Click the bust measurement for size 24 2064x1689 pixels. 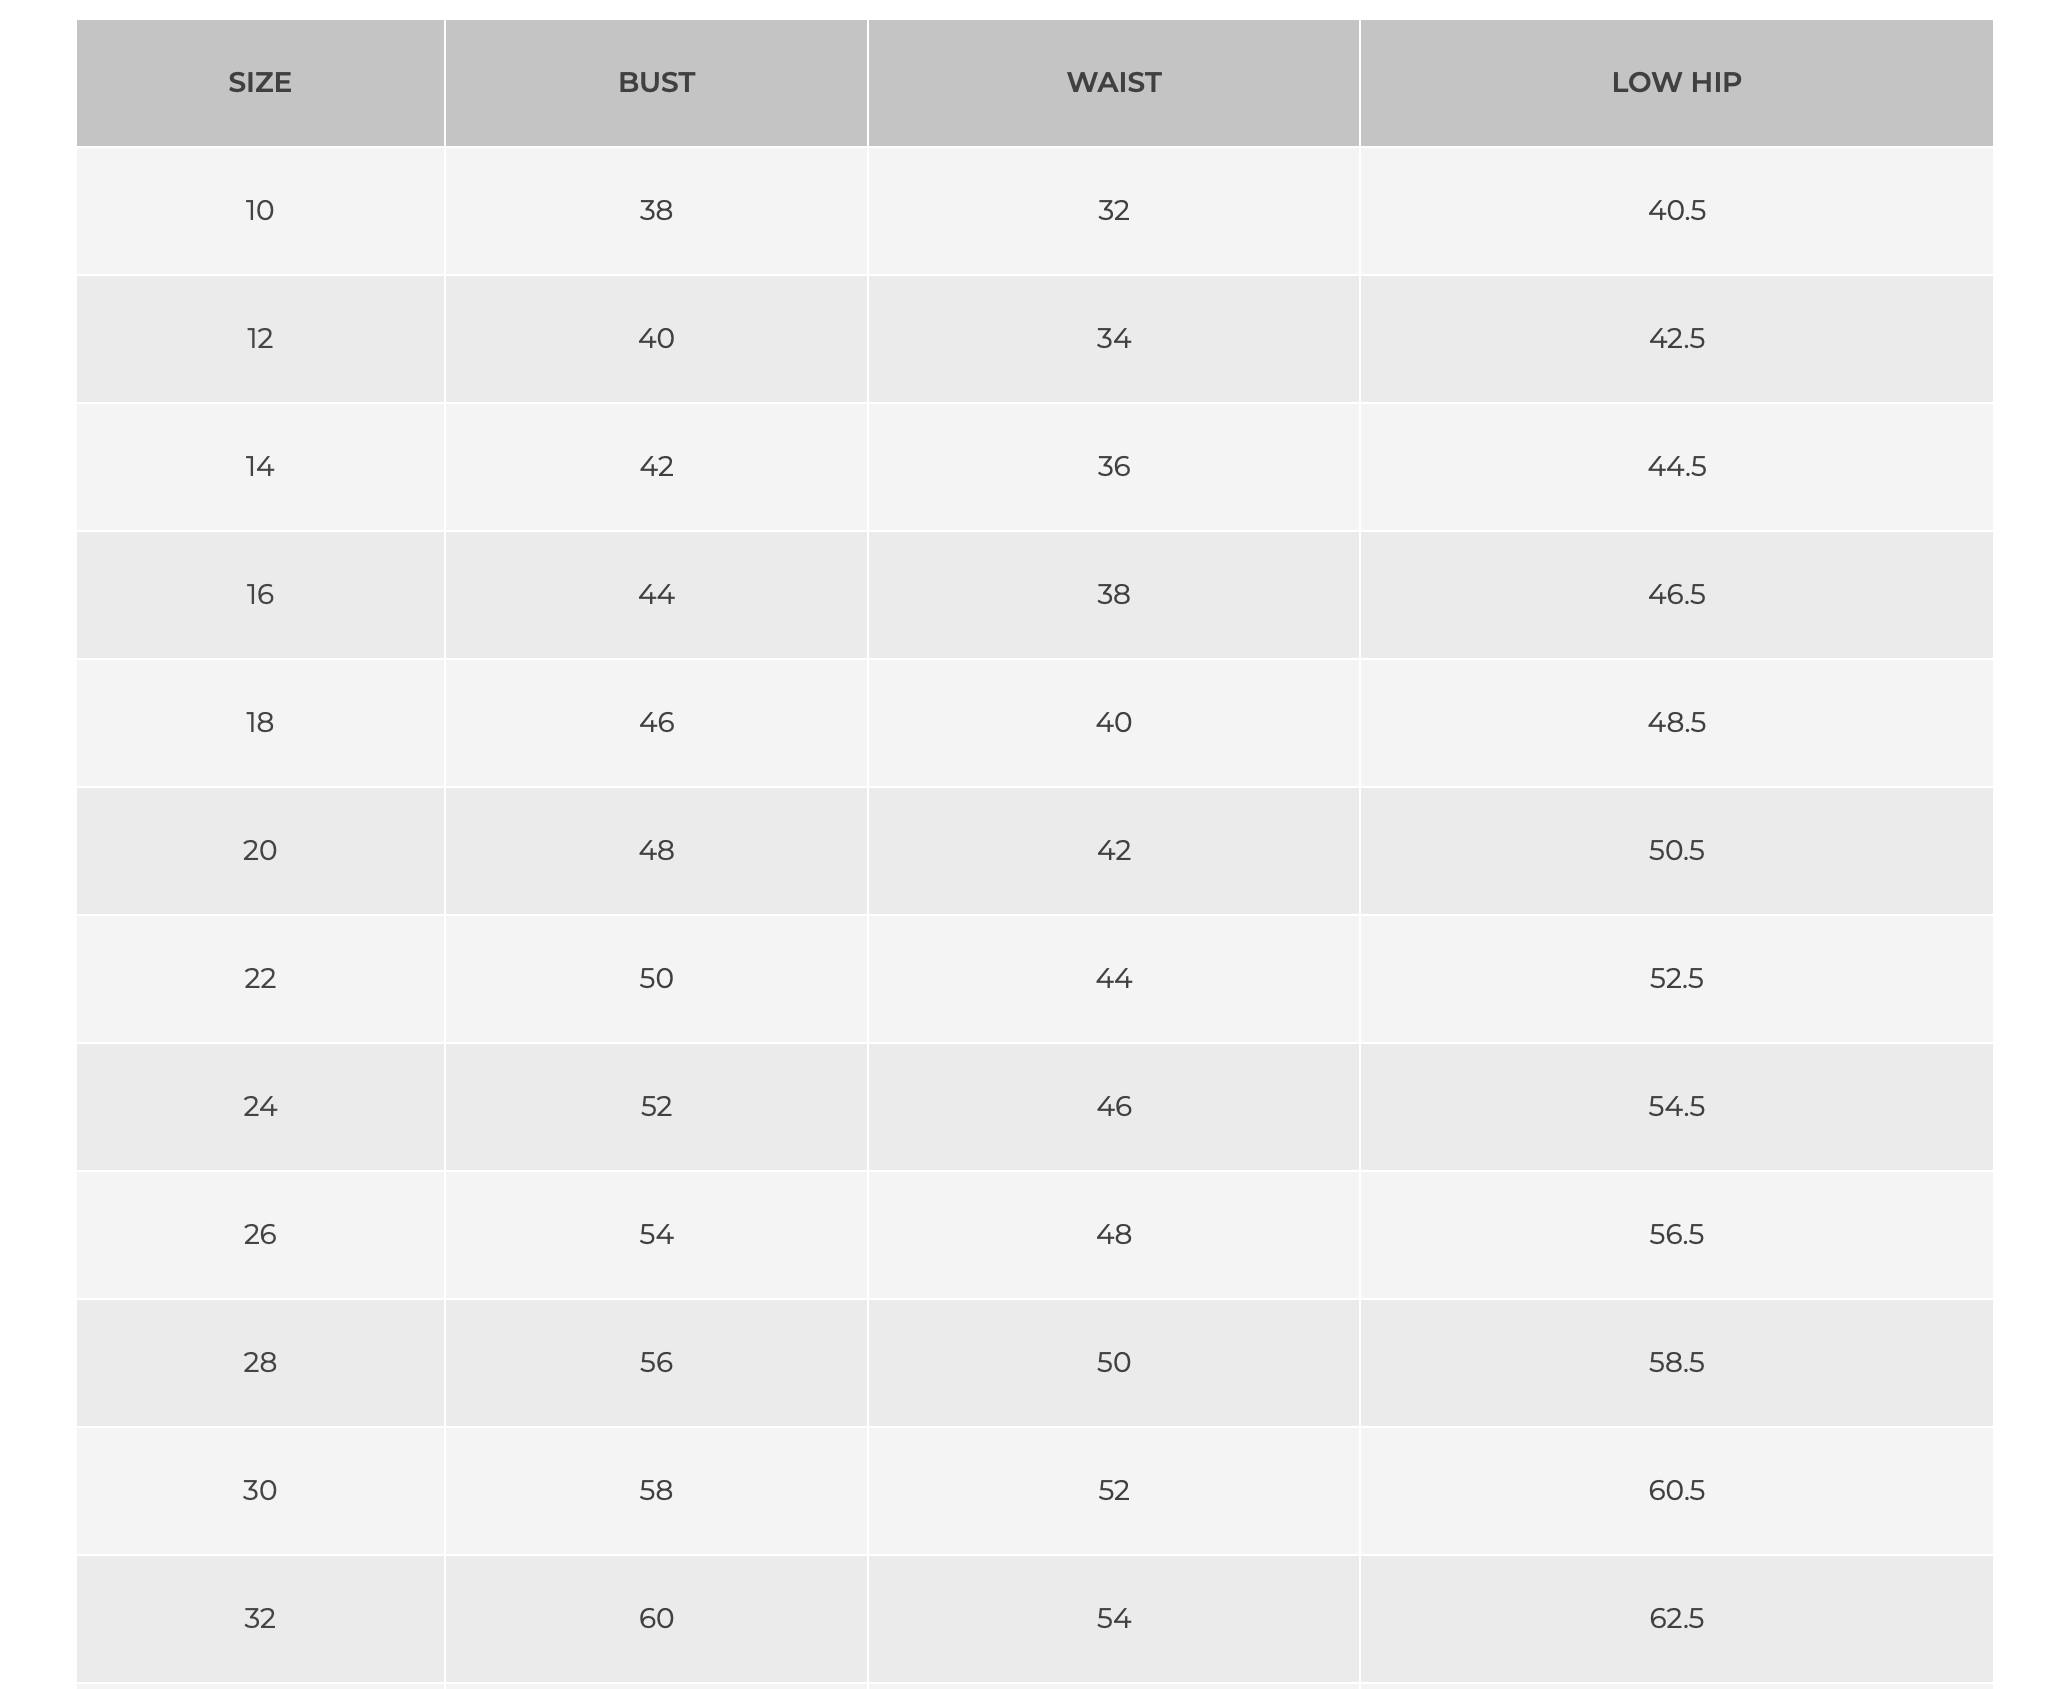click(656, 1106)
